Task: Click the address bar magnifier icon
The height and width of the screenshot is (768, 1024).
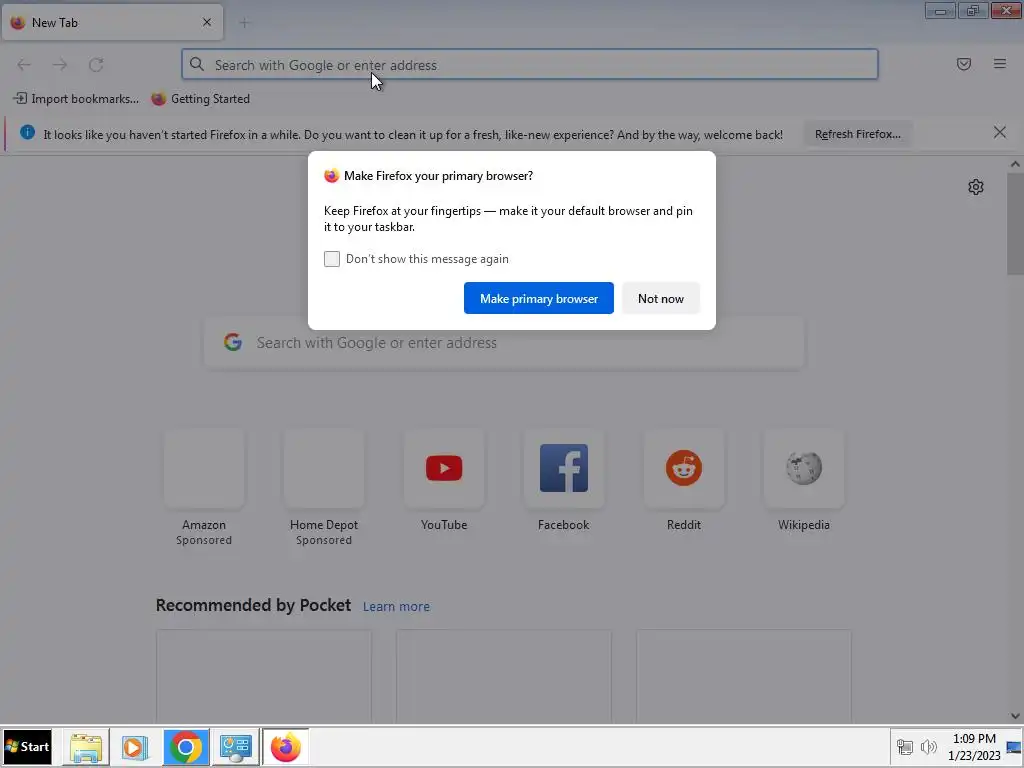Action: pyautogui.click(x=197, y=64)
